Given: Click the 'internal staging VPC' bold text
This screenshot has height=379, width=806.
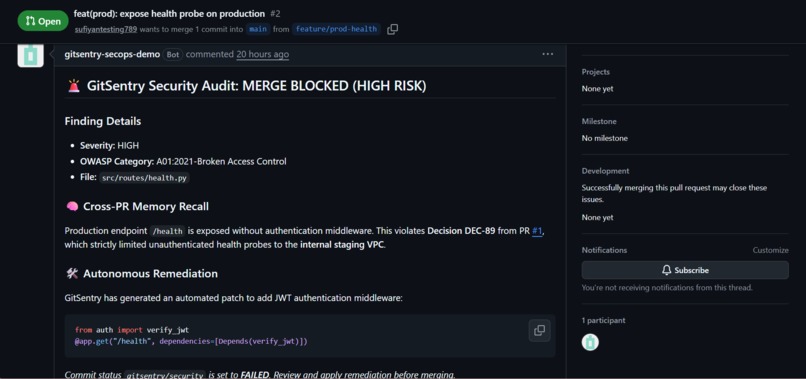Looking at the screenshot, I should click(x=342, y=245).
